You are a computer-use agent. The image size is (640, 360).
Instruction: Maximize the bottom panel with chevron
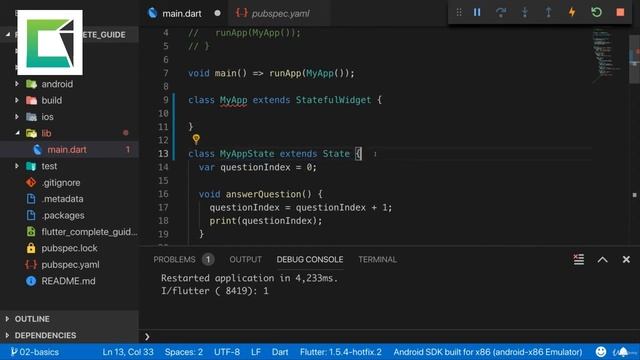[602, 260]
